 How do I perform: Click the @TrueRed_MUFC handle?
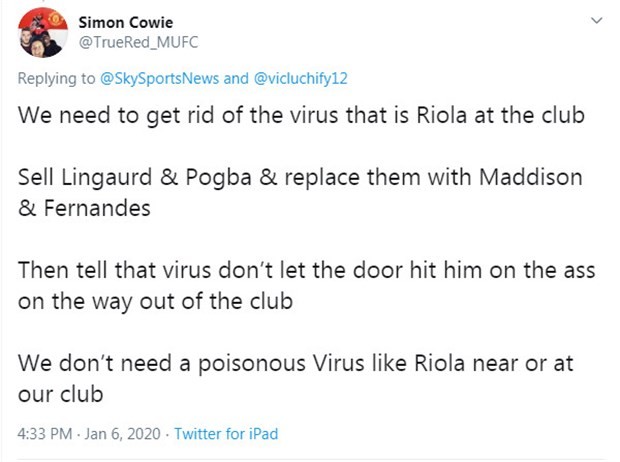click(x=128, y=43)
